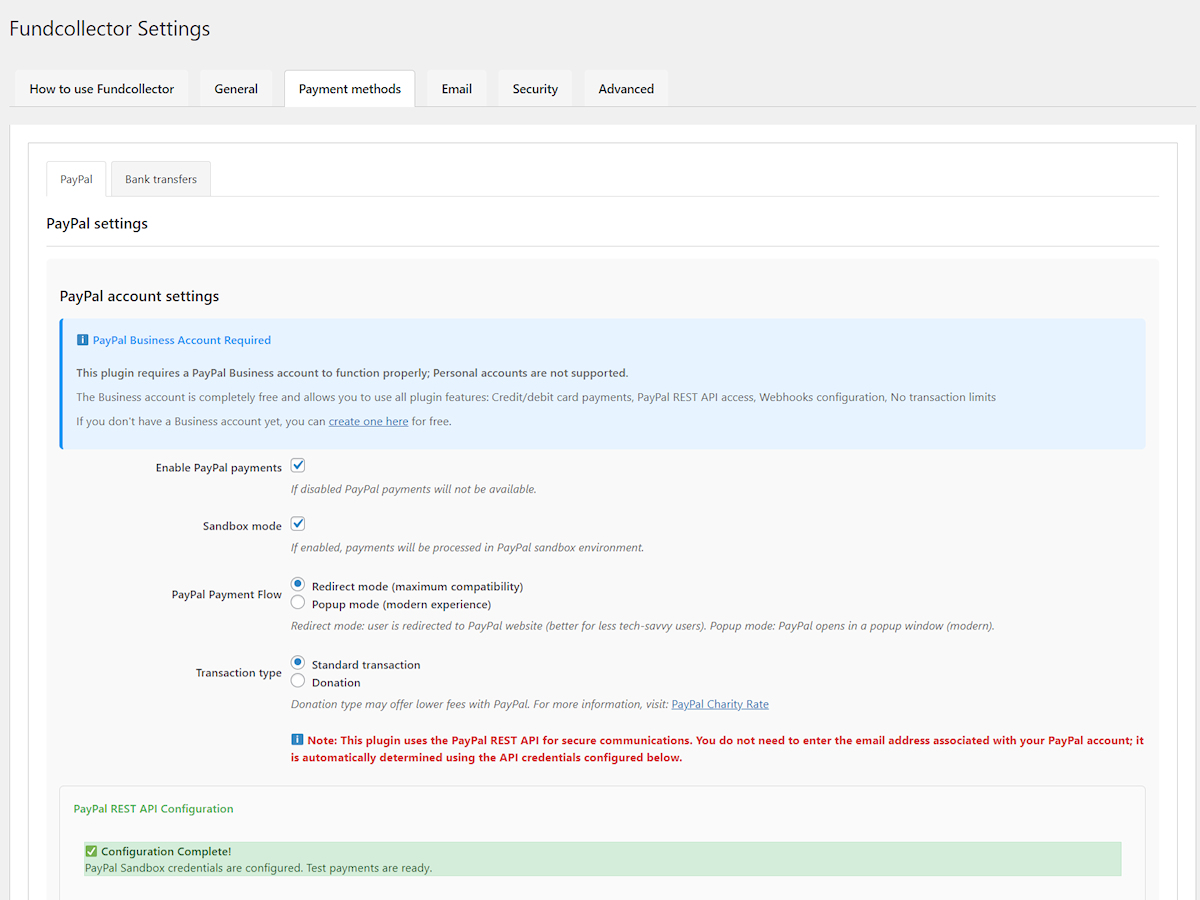Choose the Popup mode (modern experience) option
1200x900 pixels.
click(298, 603)
